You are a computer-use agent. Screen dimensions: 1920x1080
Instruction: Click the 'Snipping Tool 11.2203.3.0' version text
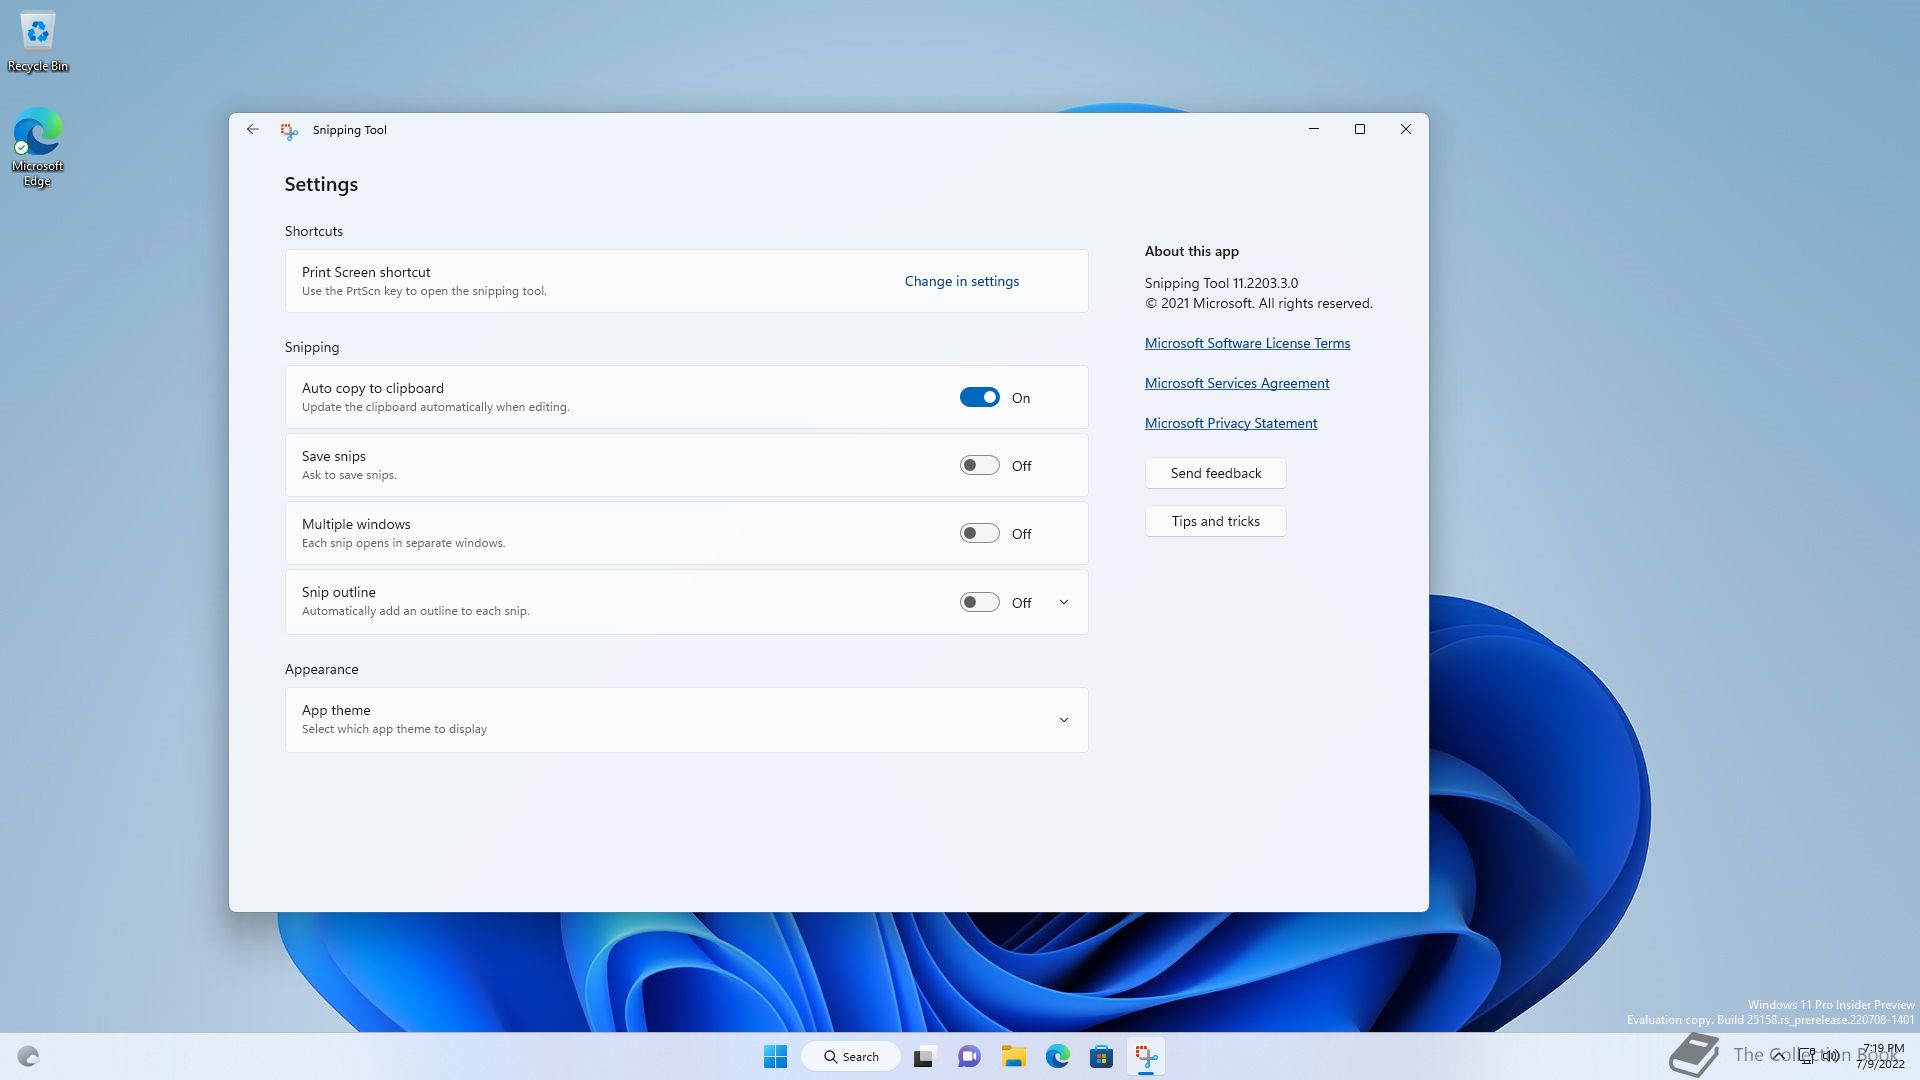(1221, 283)
